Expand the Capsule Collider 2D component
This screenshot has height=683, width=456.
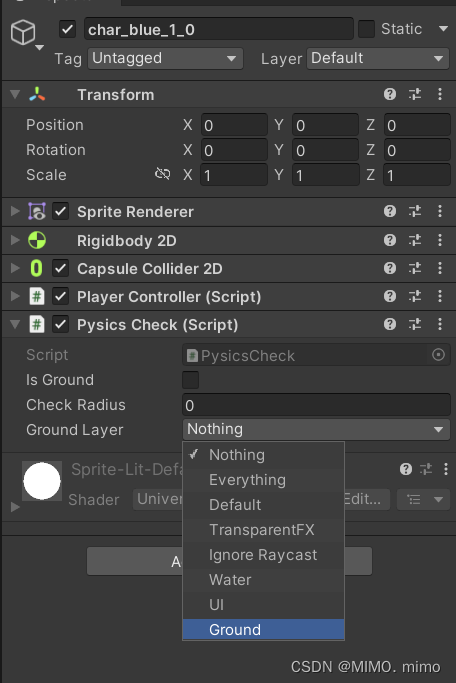coord(15,268)
